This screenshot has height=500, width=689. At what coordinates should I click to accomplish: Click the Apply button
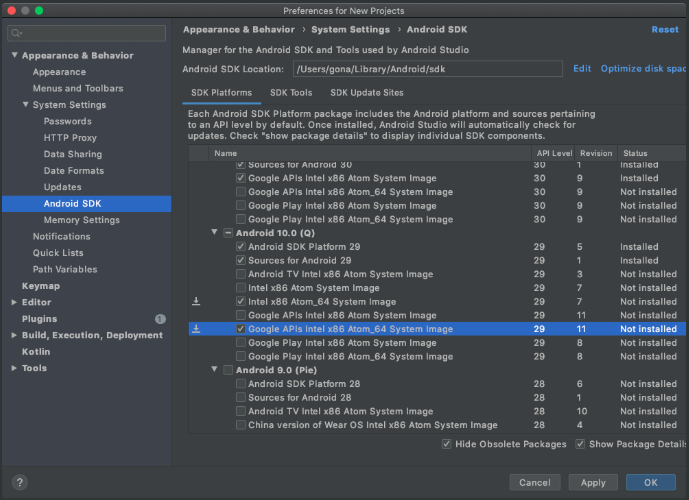coord(593,482)
